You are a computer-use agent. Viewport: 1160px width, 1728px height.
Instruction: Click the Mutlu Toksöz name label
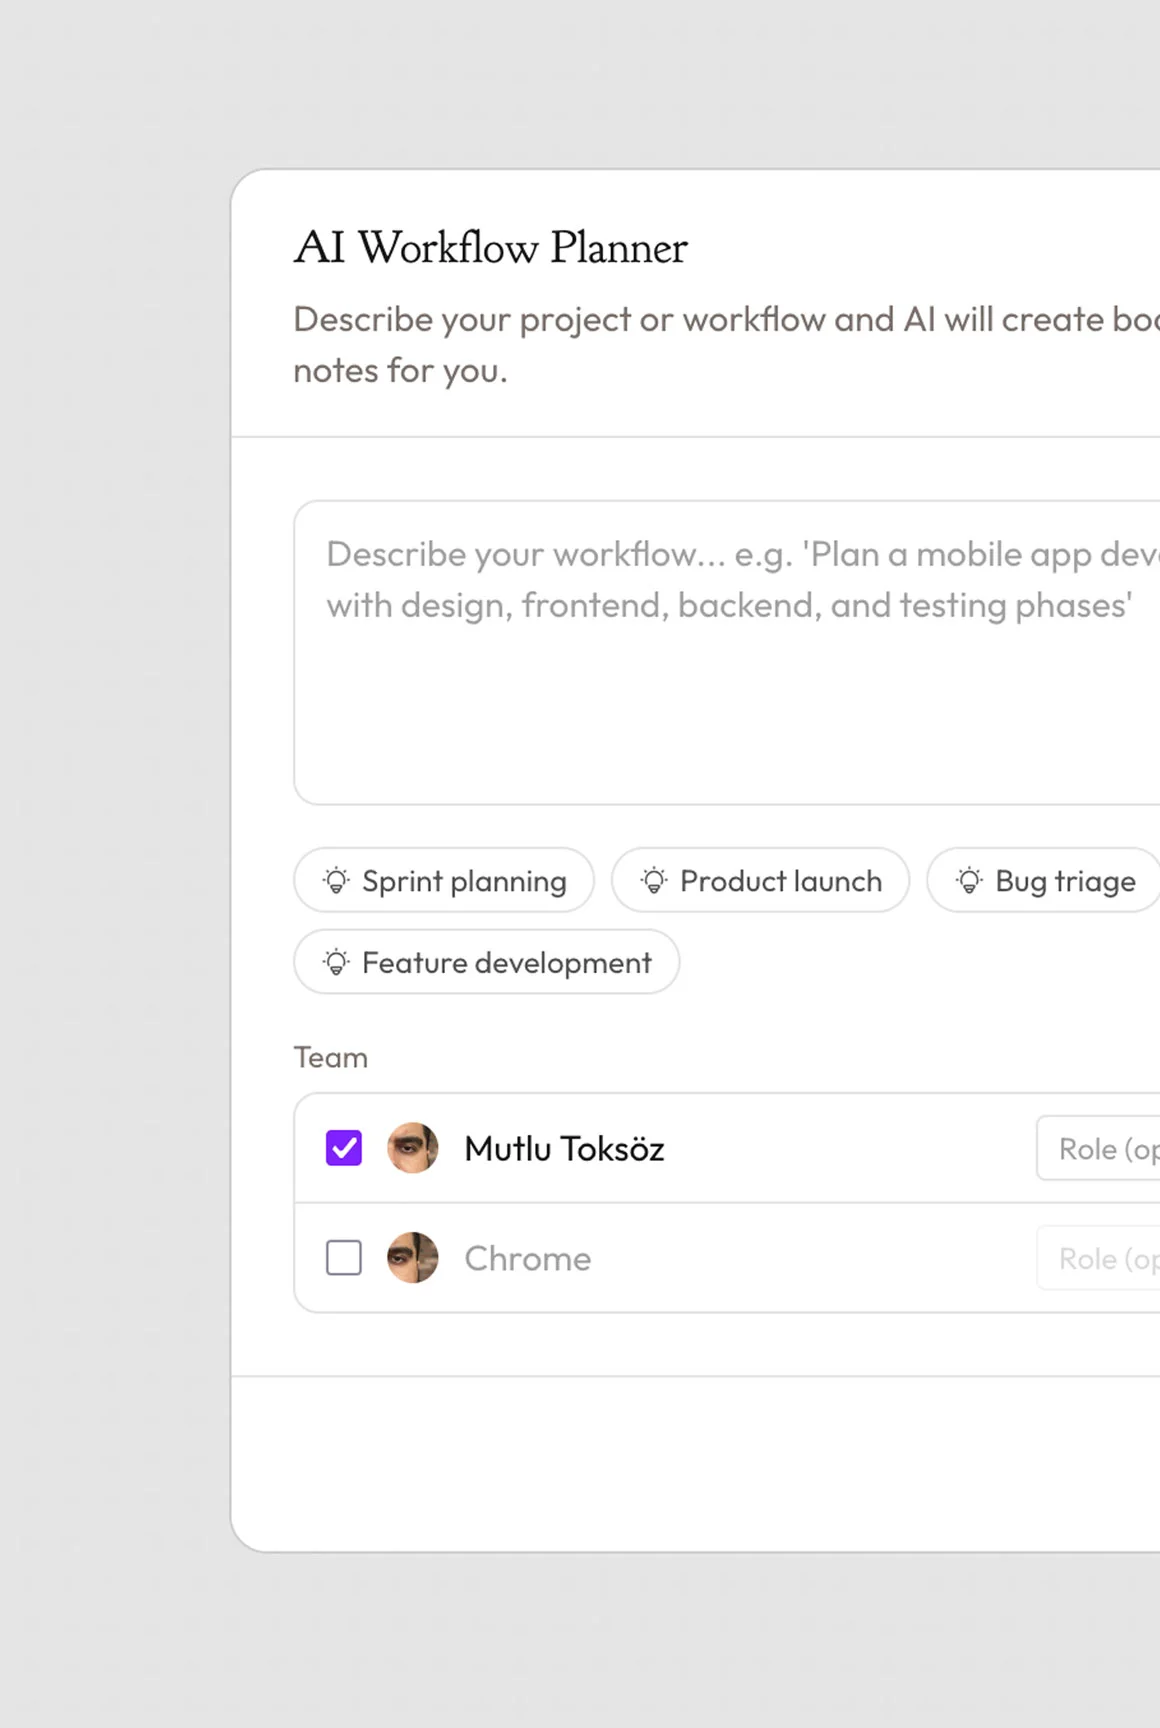click(564, 1149)
